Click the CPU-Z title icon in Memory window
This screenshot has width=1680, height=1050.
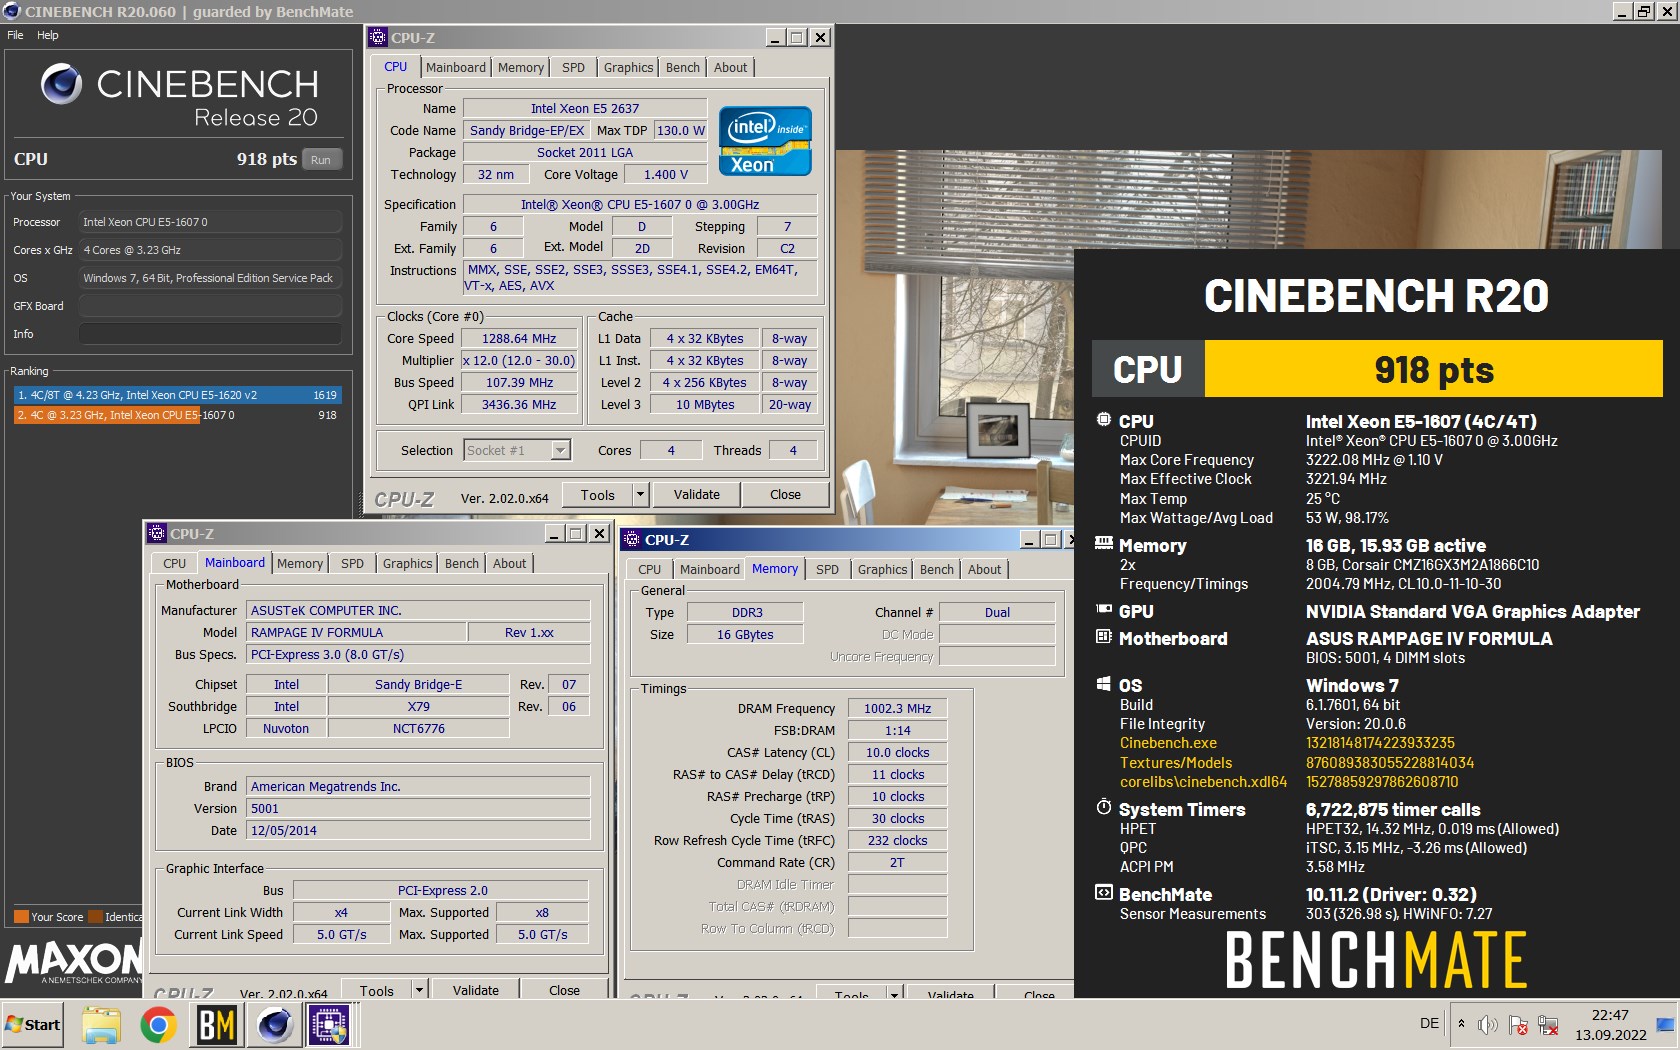tap(631, 540)
